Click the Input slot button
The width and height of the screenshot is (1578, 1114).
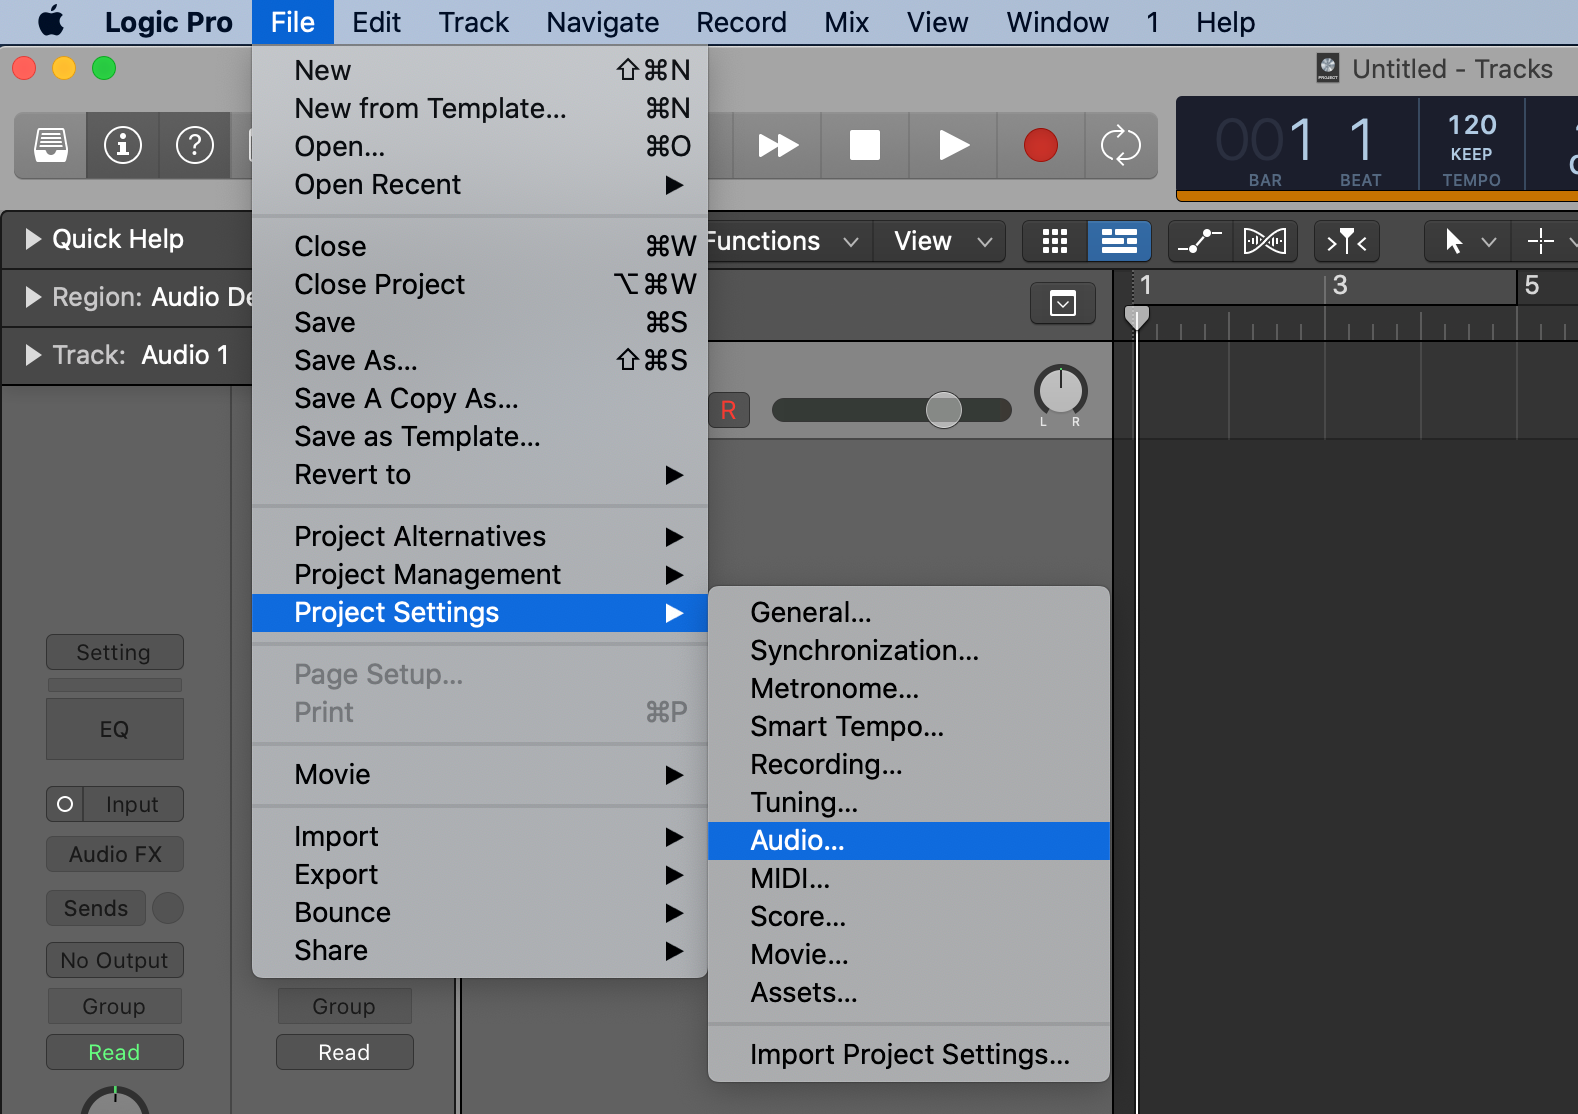pyautogui.click(x=133, y=805)
